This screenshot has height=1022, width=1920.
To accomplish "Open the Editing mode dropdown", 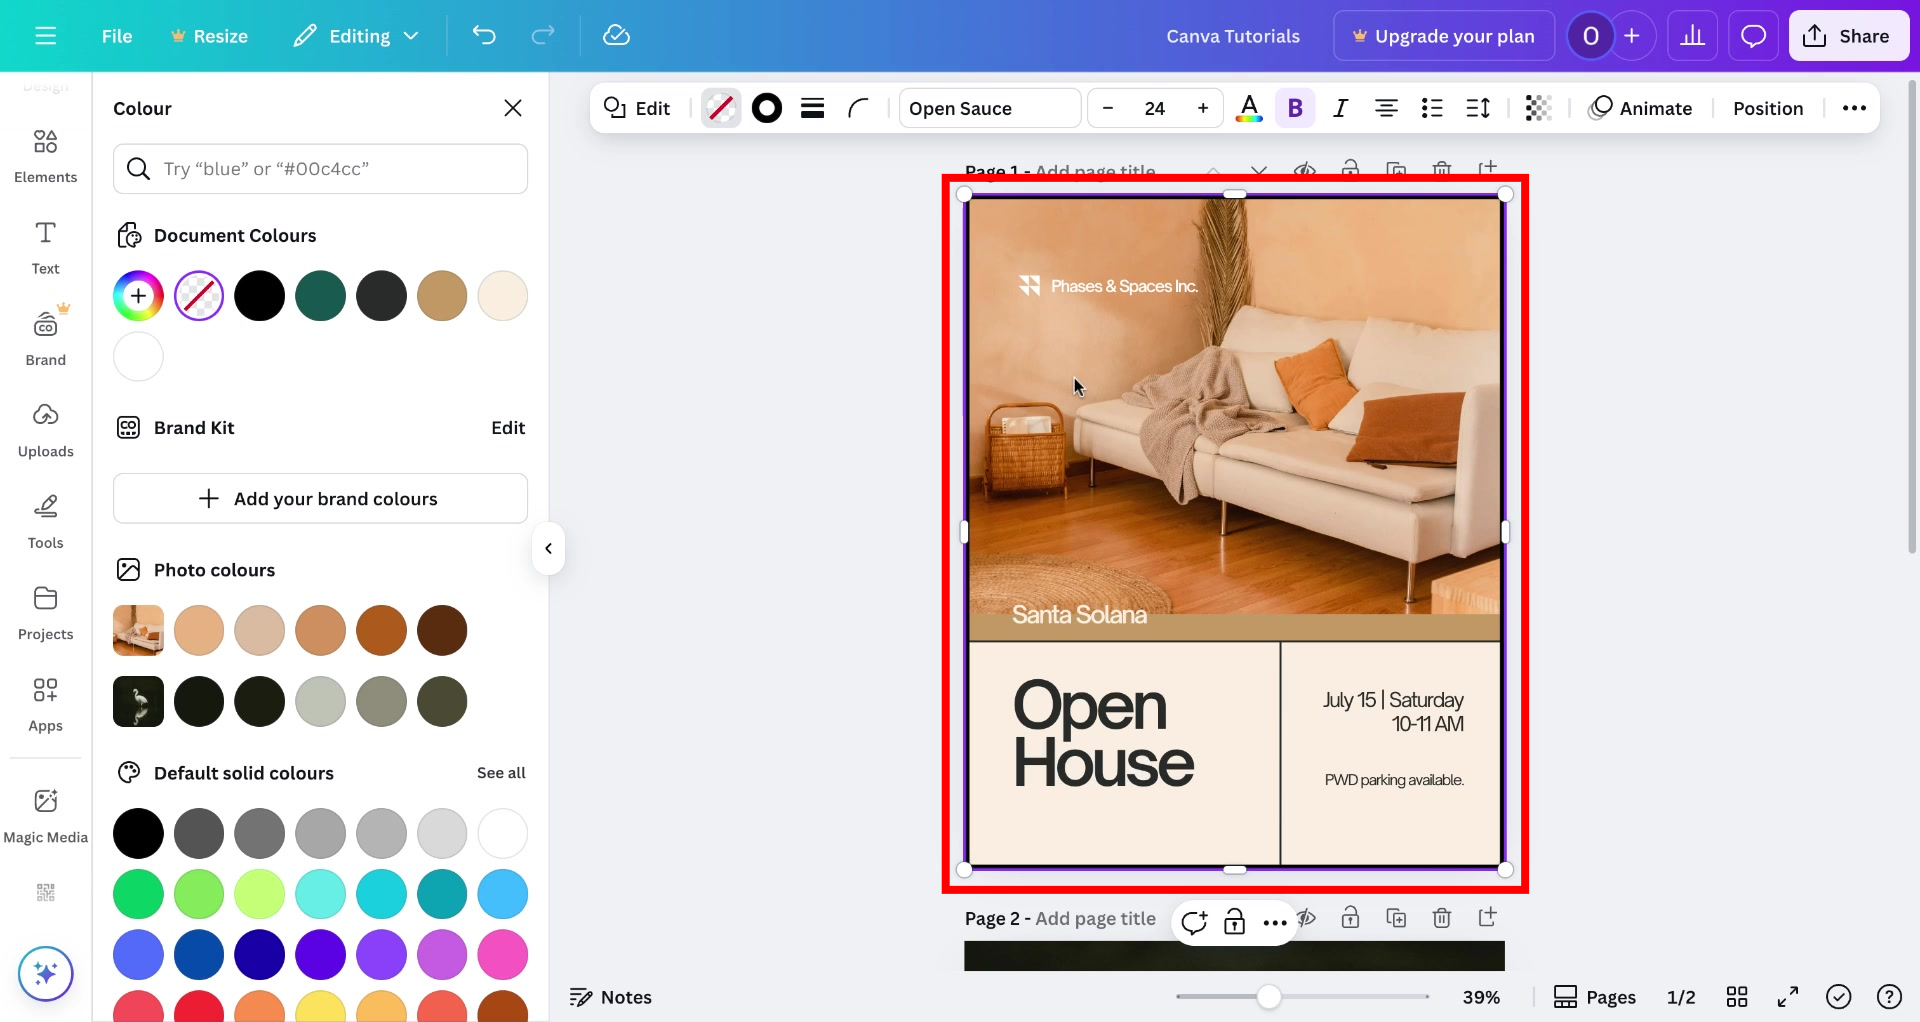I will pyautogui.click(x=355, y=35).
